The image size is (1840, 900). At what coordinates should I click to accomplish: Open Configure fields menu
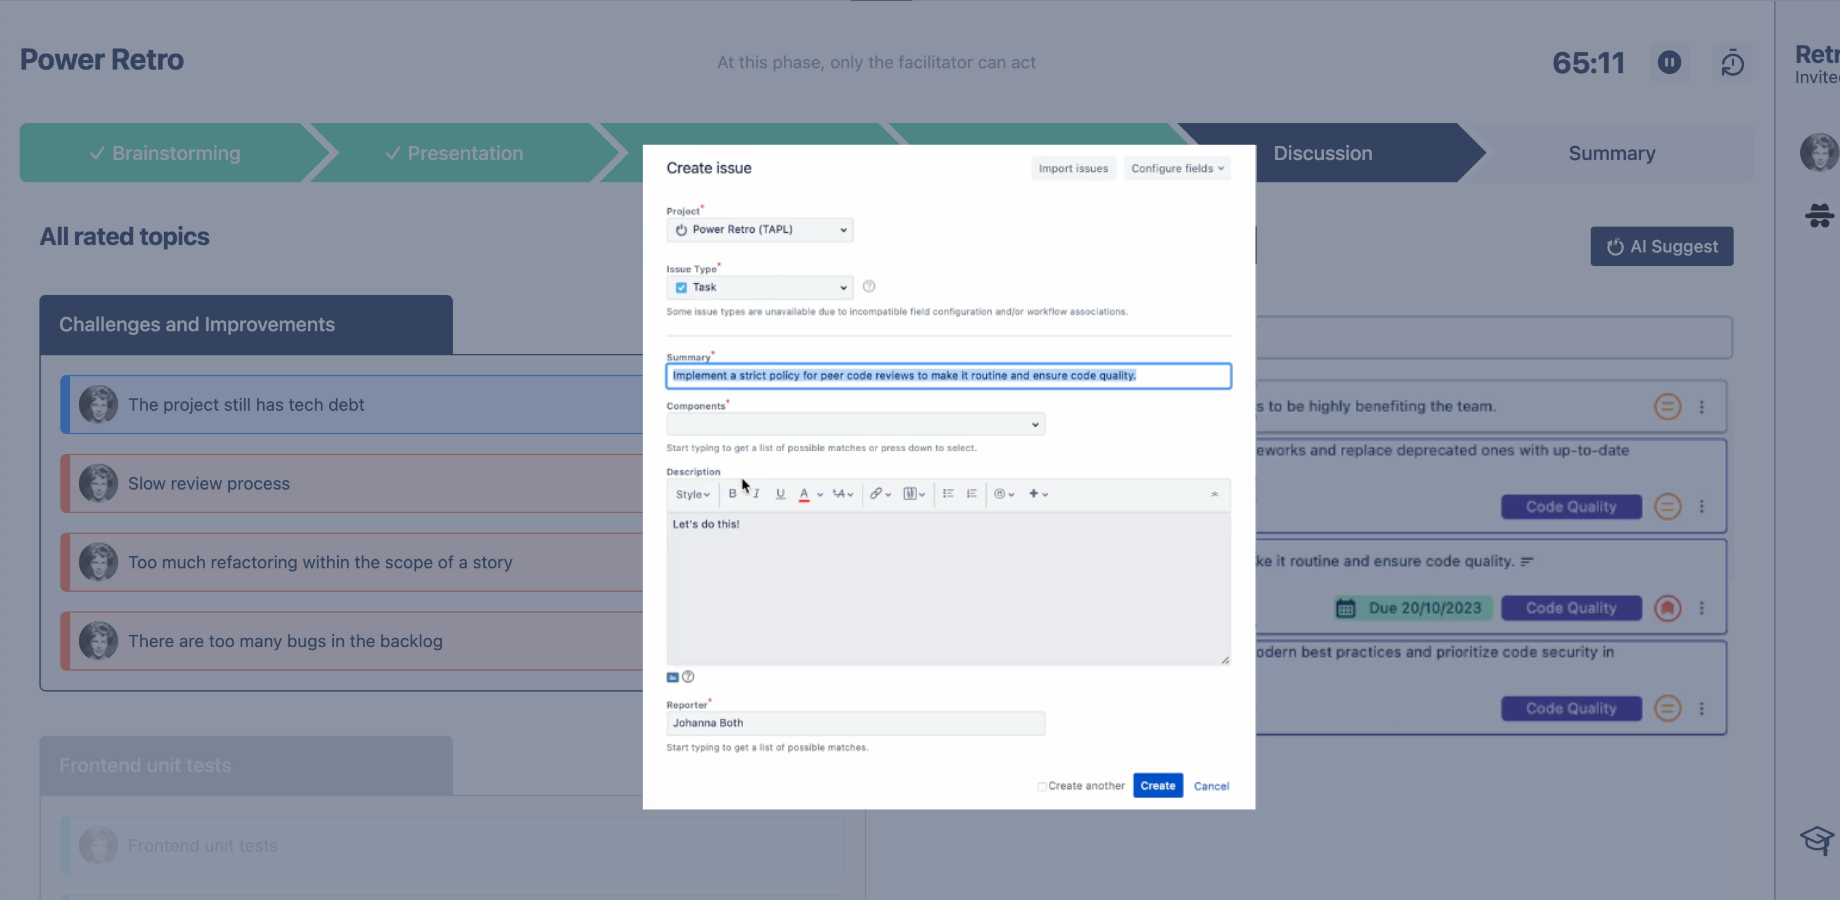pyautogui.click(x=1177, y=169)
